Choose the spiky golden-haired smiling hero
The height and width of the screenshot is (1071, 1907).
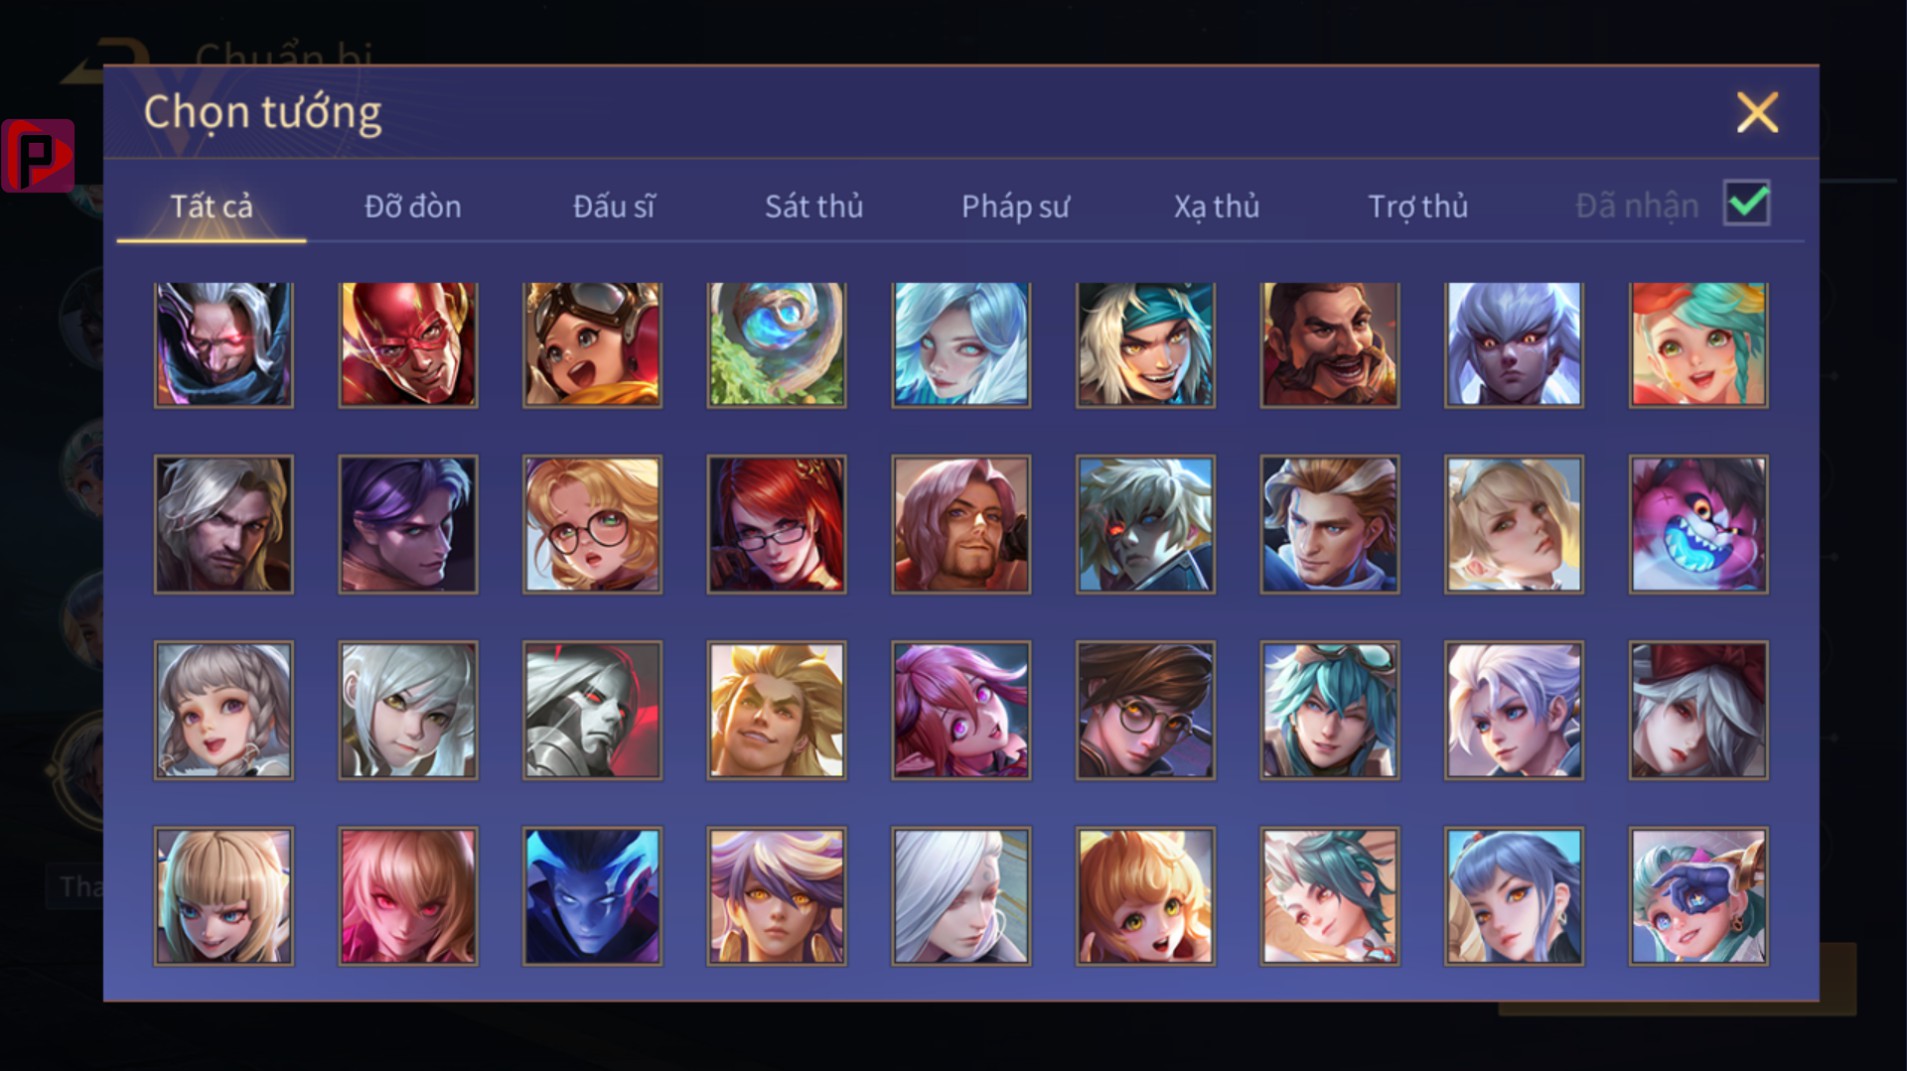(x=777, y=710)
